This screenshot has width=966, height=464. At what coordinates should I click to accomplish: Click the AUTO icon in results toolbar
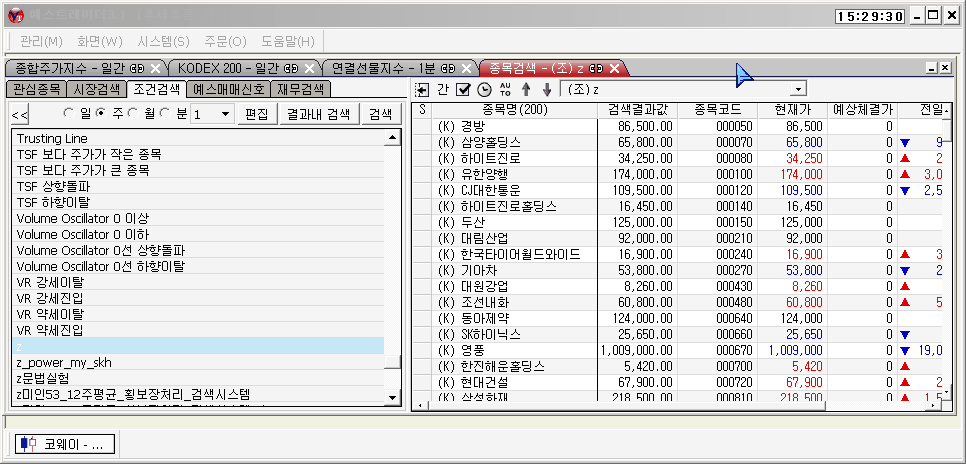pyautogui.click(x=503, y=90)
